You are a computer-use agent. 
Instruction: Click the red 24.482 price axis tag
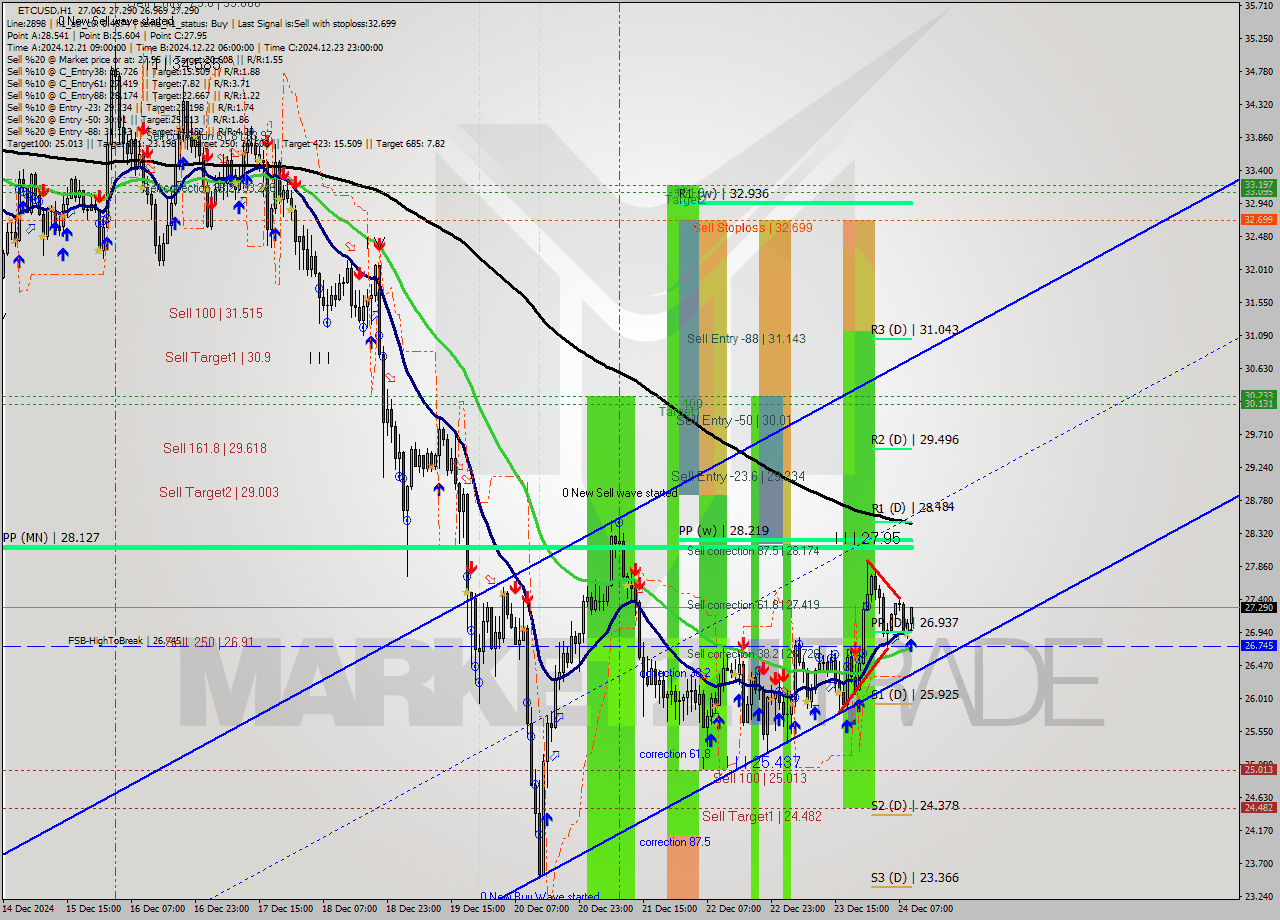(x=1258, y=807)
